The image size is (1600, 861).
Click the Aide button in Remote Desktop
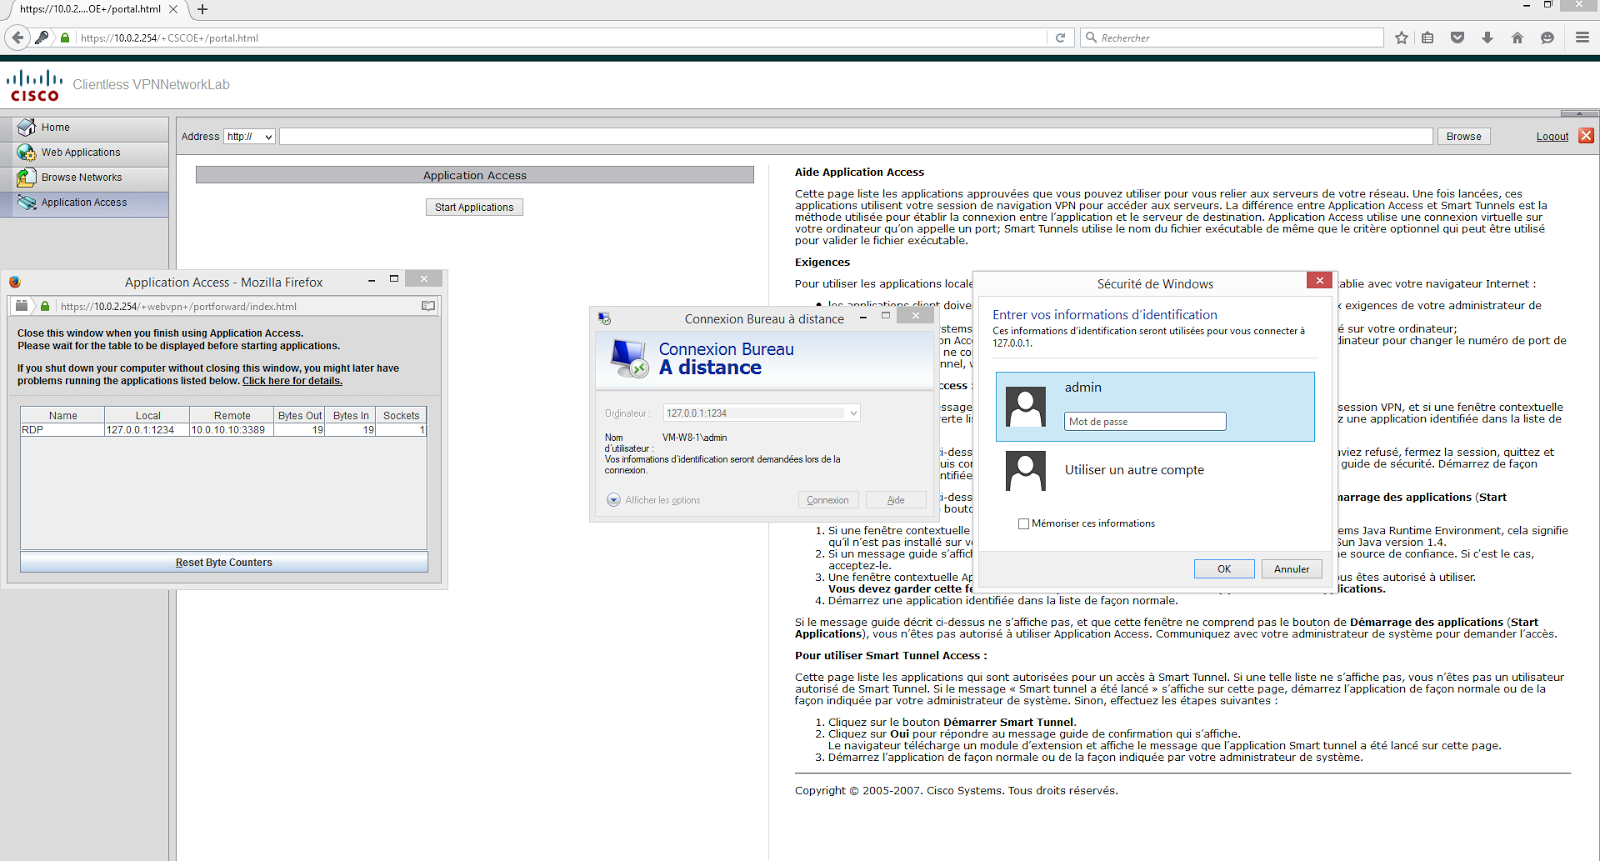[x=896, y=500]
